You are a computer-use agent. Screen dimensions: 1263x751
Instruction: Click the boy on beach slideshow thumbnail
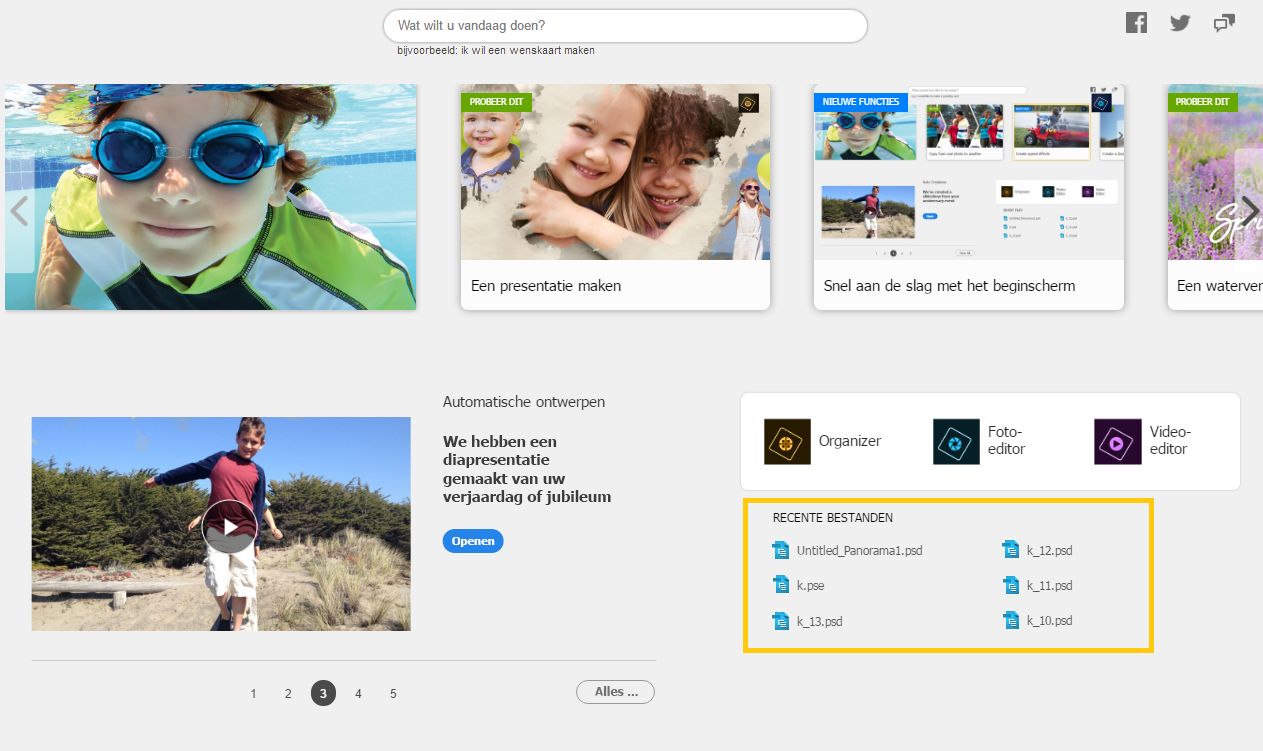221,524
